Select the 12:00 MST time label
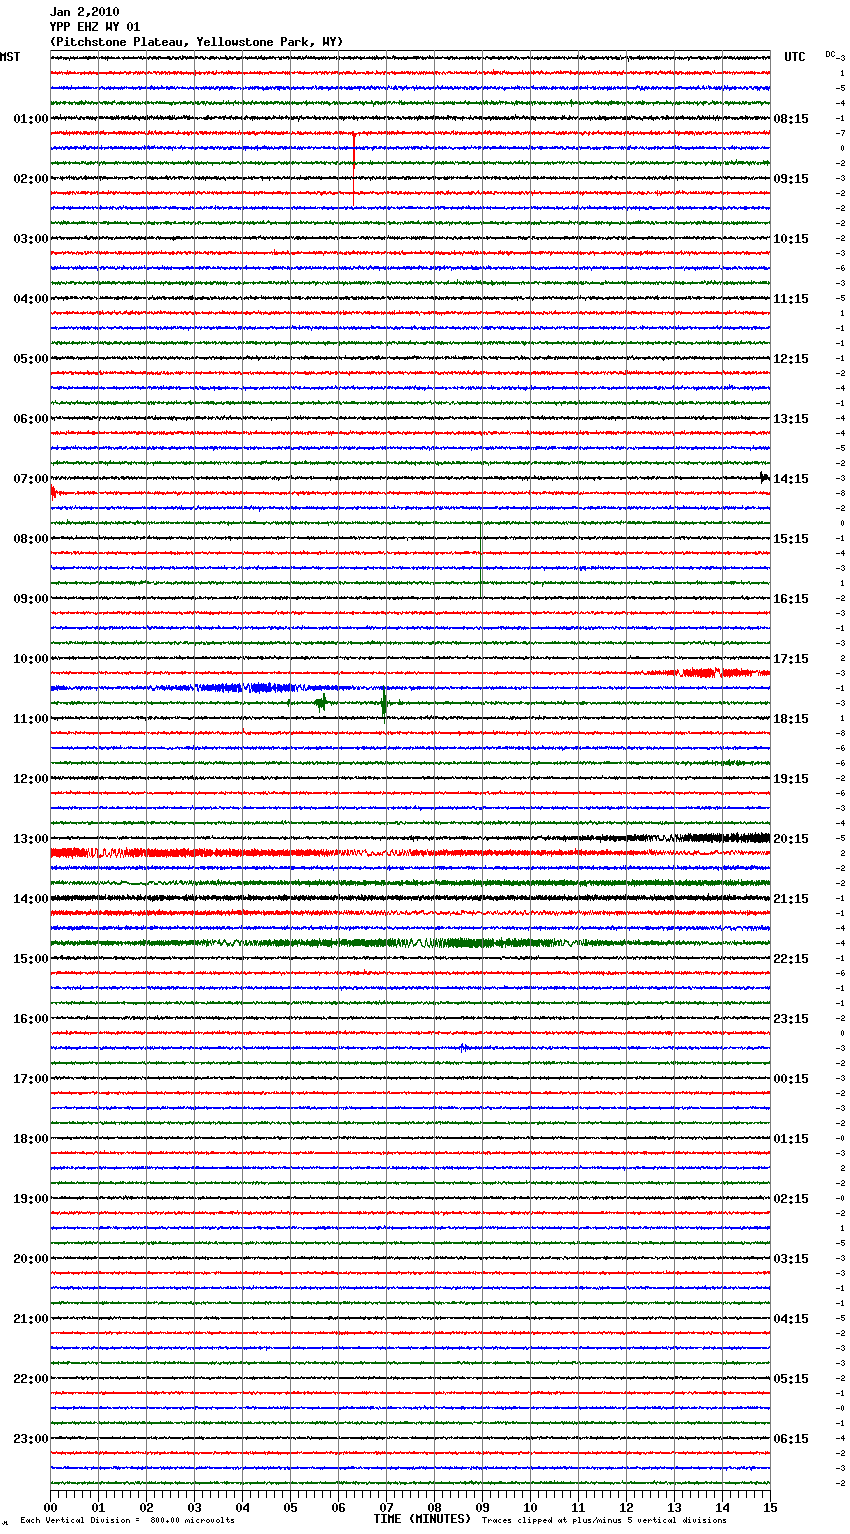The height and width of the screenshot is (1534, 850). pos(31,779)
